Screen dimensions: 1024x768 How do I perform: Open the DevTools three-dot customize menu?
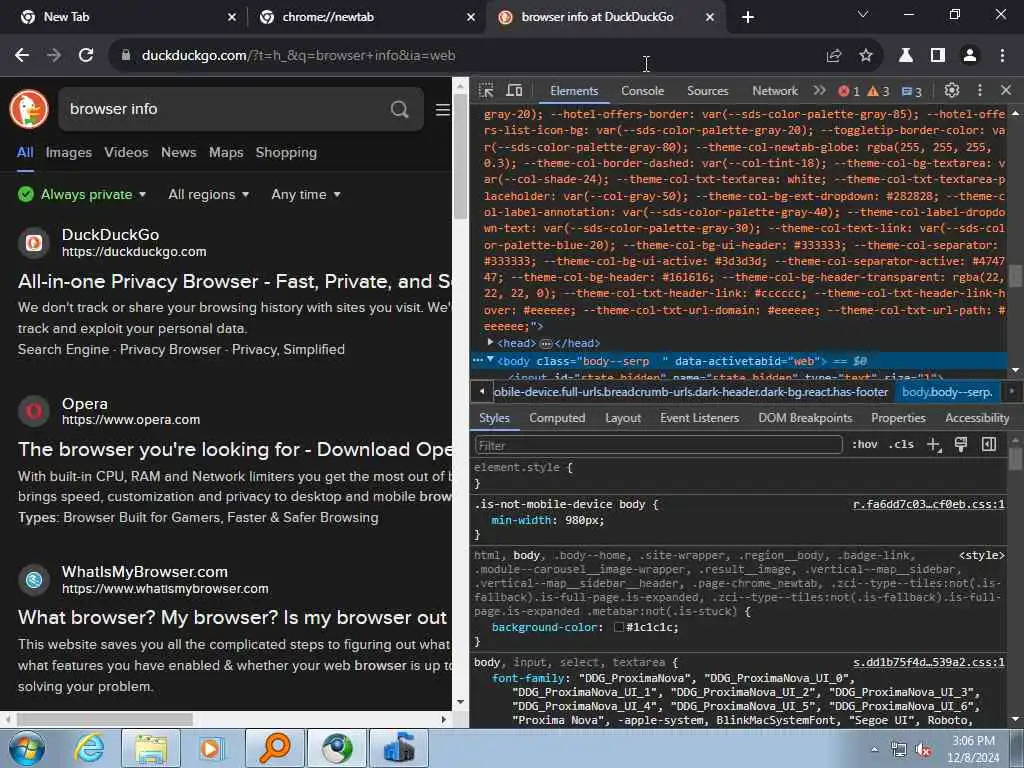[x=980, y=90]
